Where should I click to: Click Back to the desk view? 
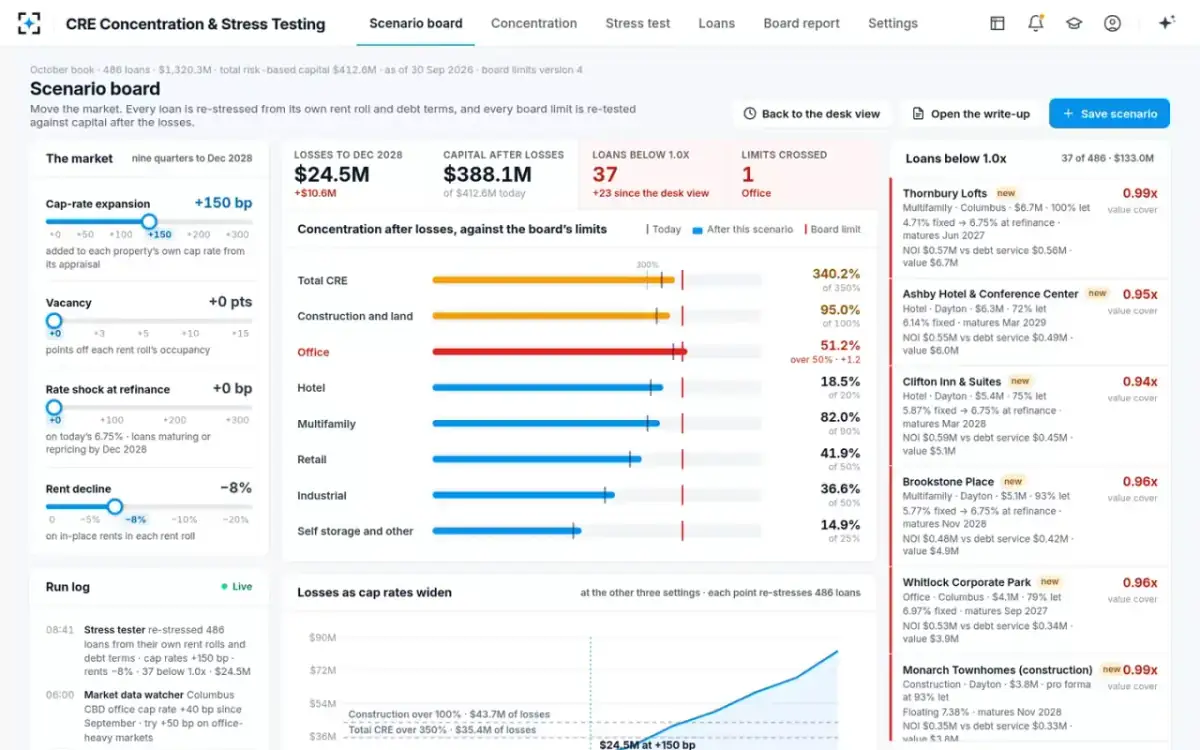812,114
